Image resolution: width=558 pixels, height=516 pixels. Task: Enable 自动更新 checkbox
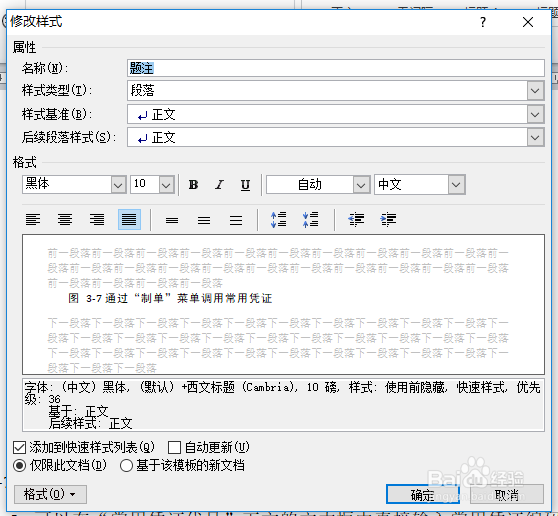coord(174,447)
